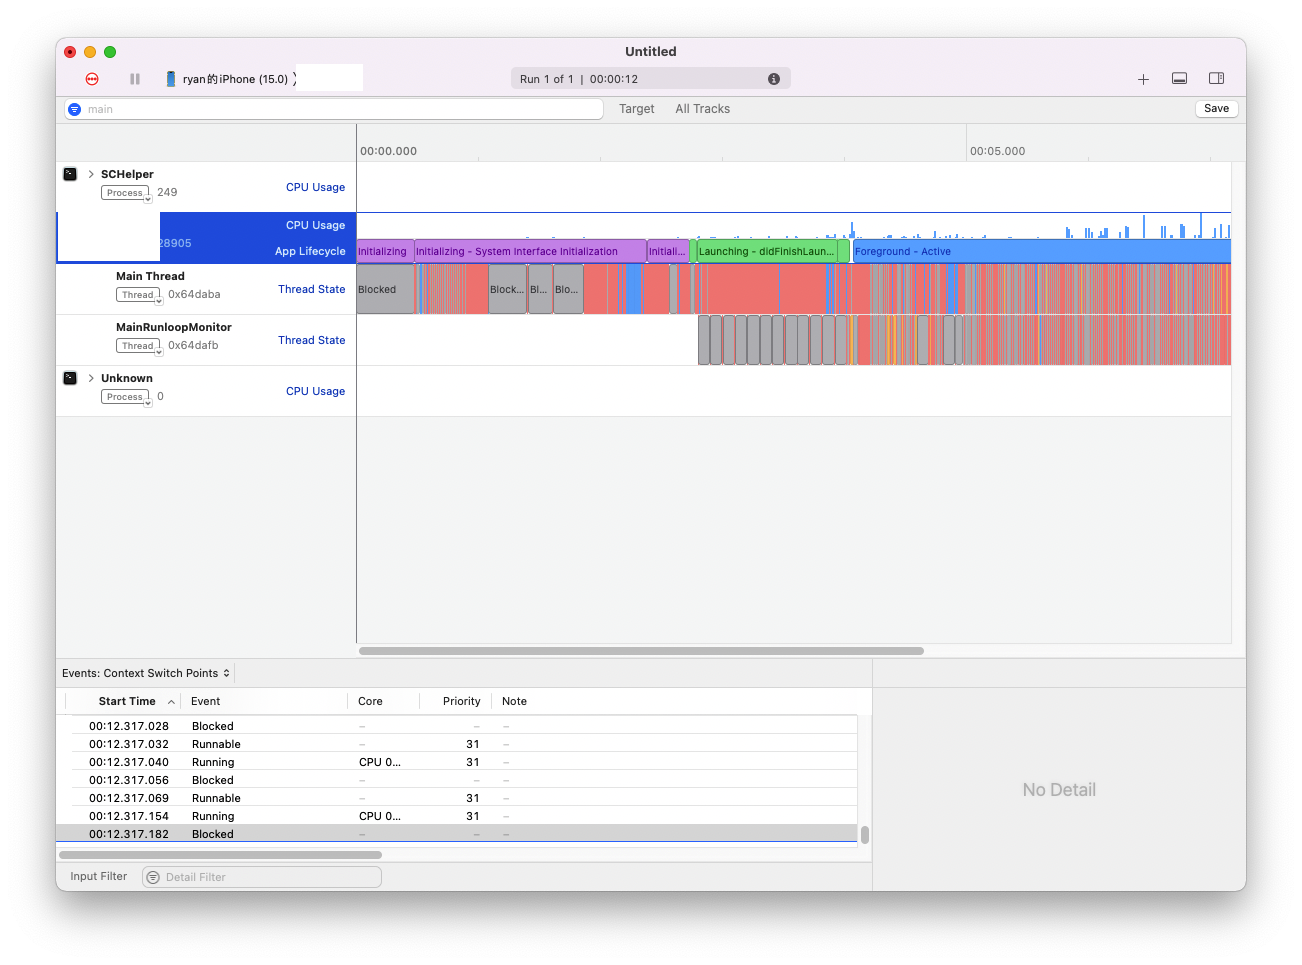Click the SCHelper process terminal icon
1302x965 pixels.
tap(70, 174)
